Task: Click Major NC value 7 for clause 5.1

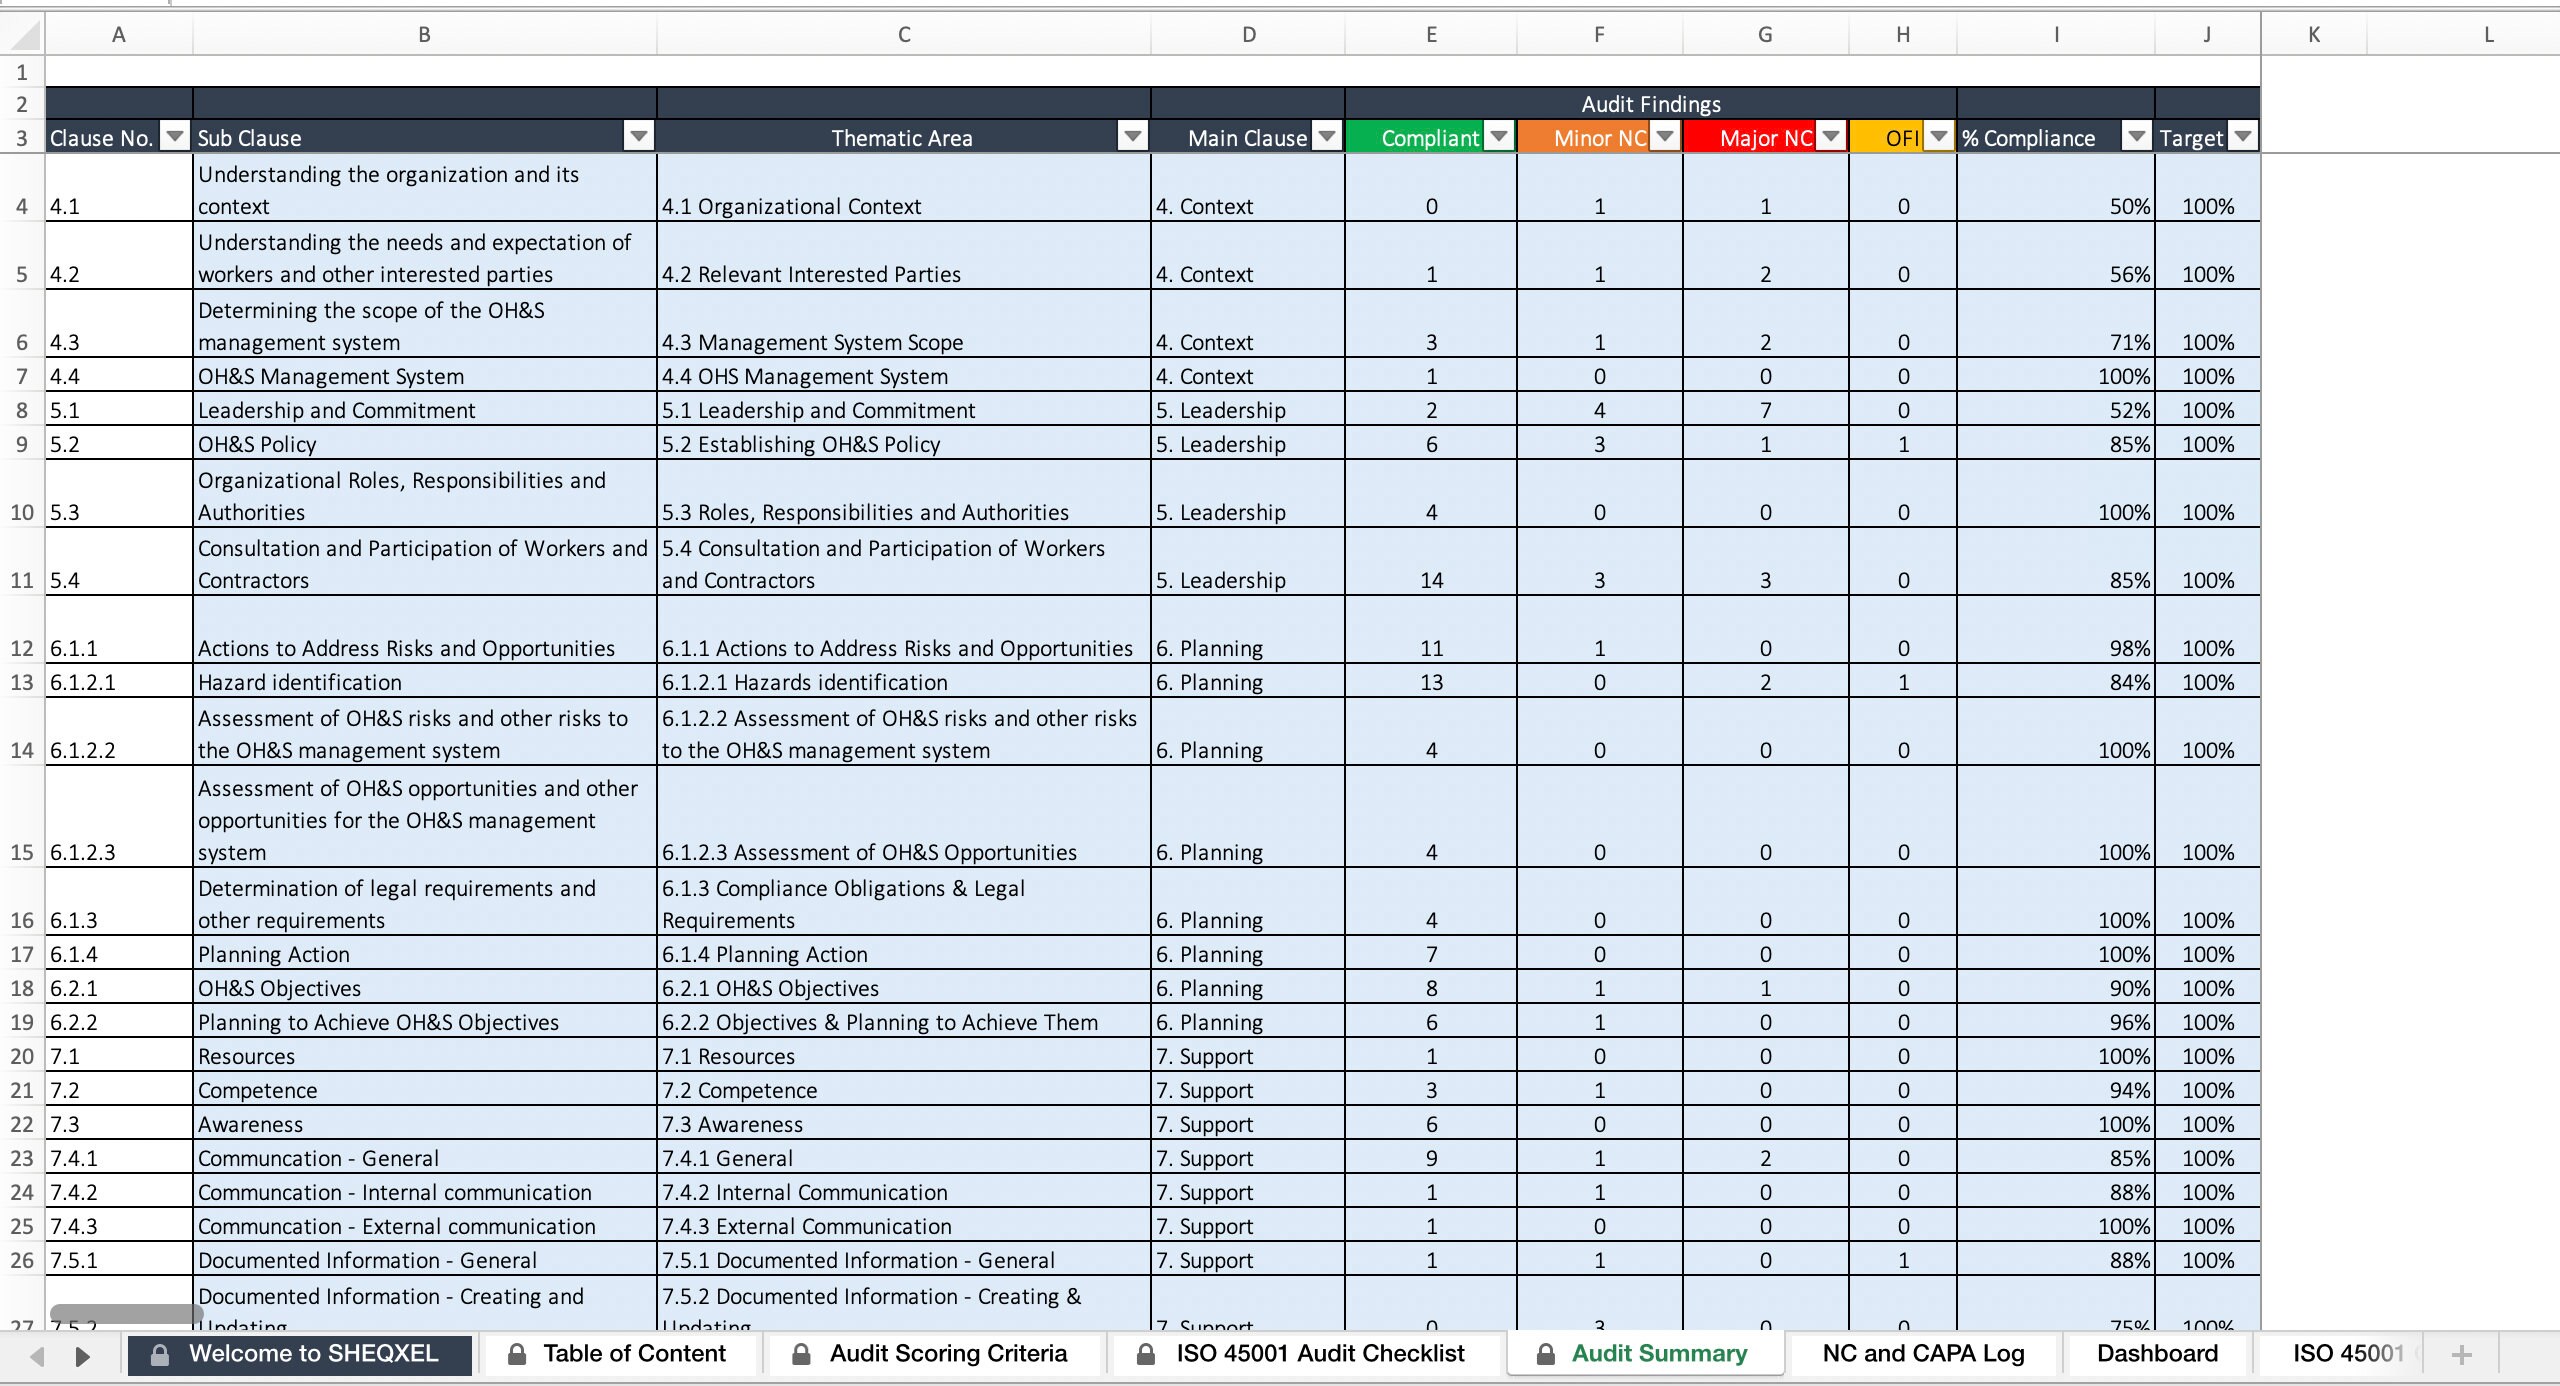Action: point(1766,410)
